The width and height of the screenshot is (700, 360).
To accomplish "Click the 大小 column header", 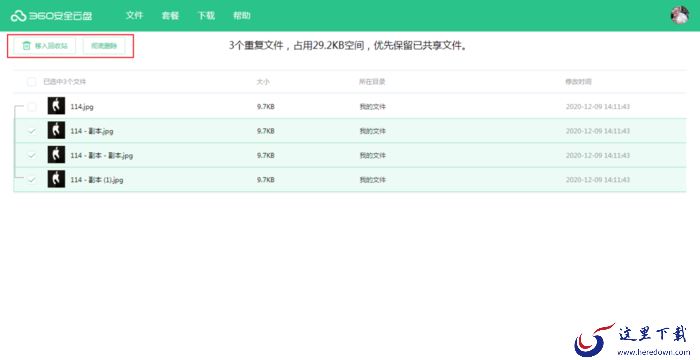I will click(263, 82).
